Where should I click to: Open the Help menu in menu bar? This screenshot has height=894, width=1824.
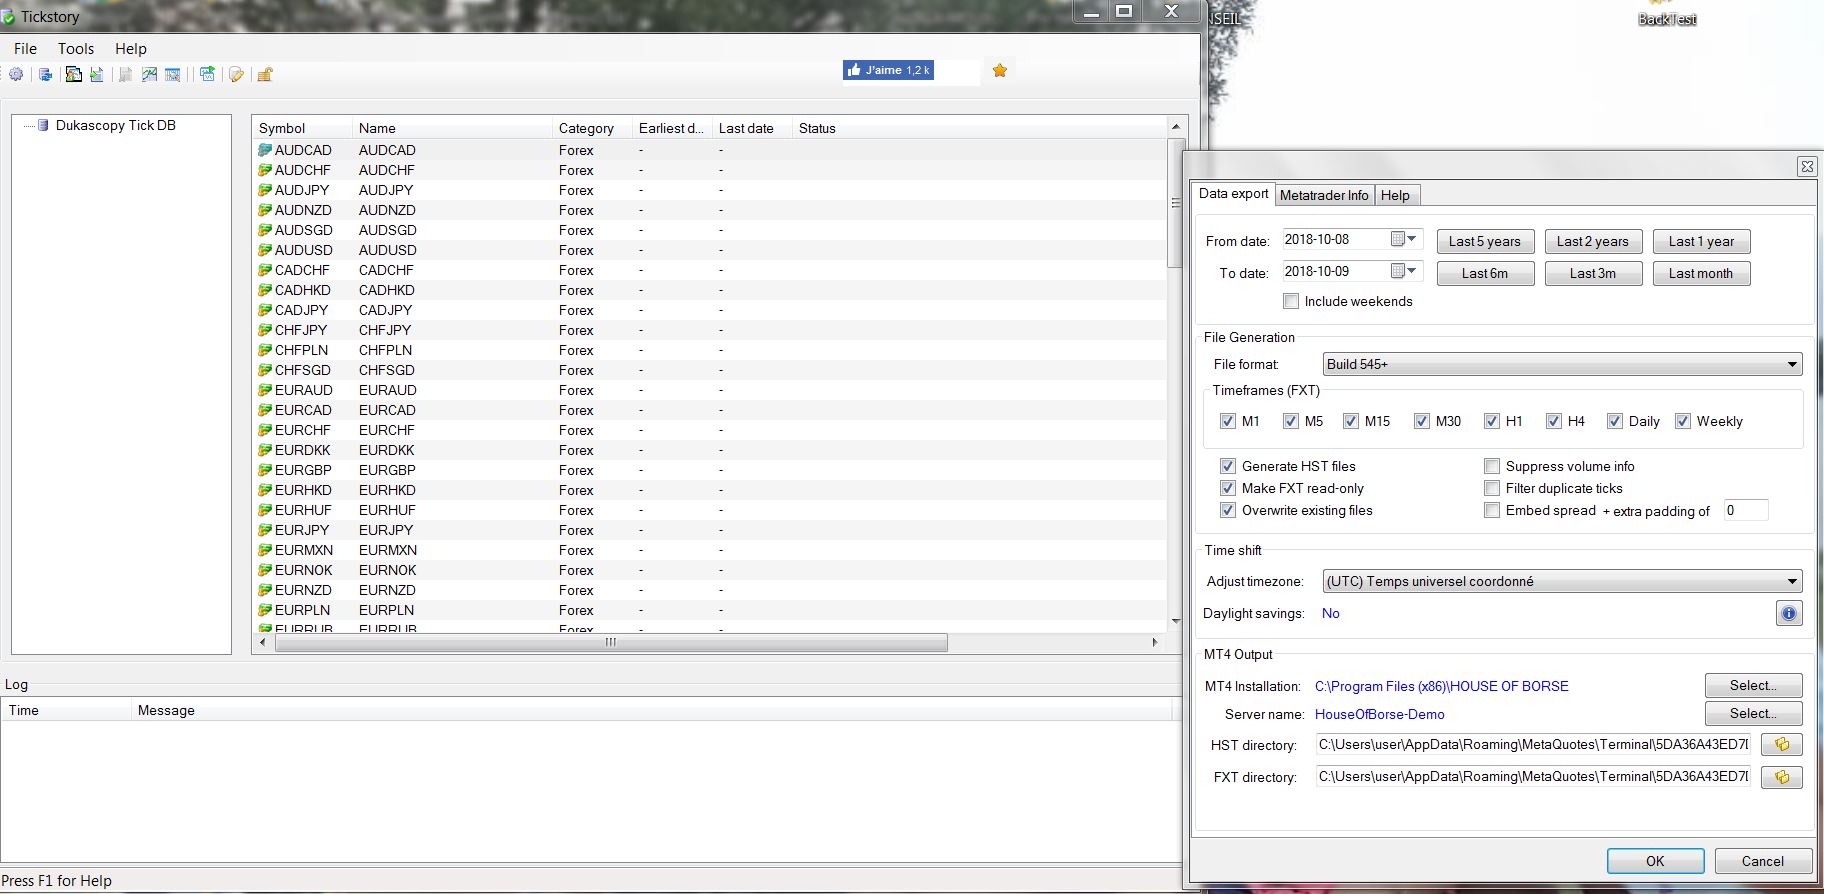pos(131,48)
